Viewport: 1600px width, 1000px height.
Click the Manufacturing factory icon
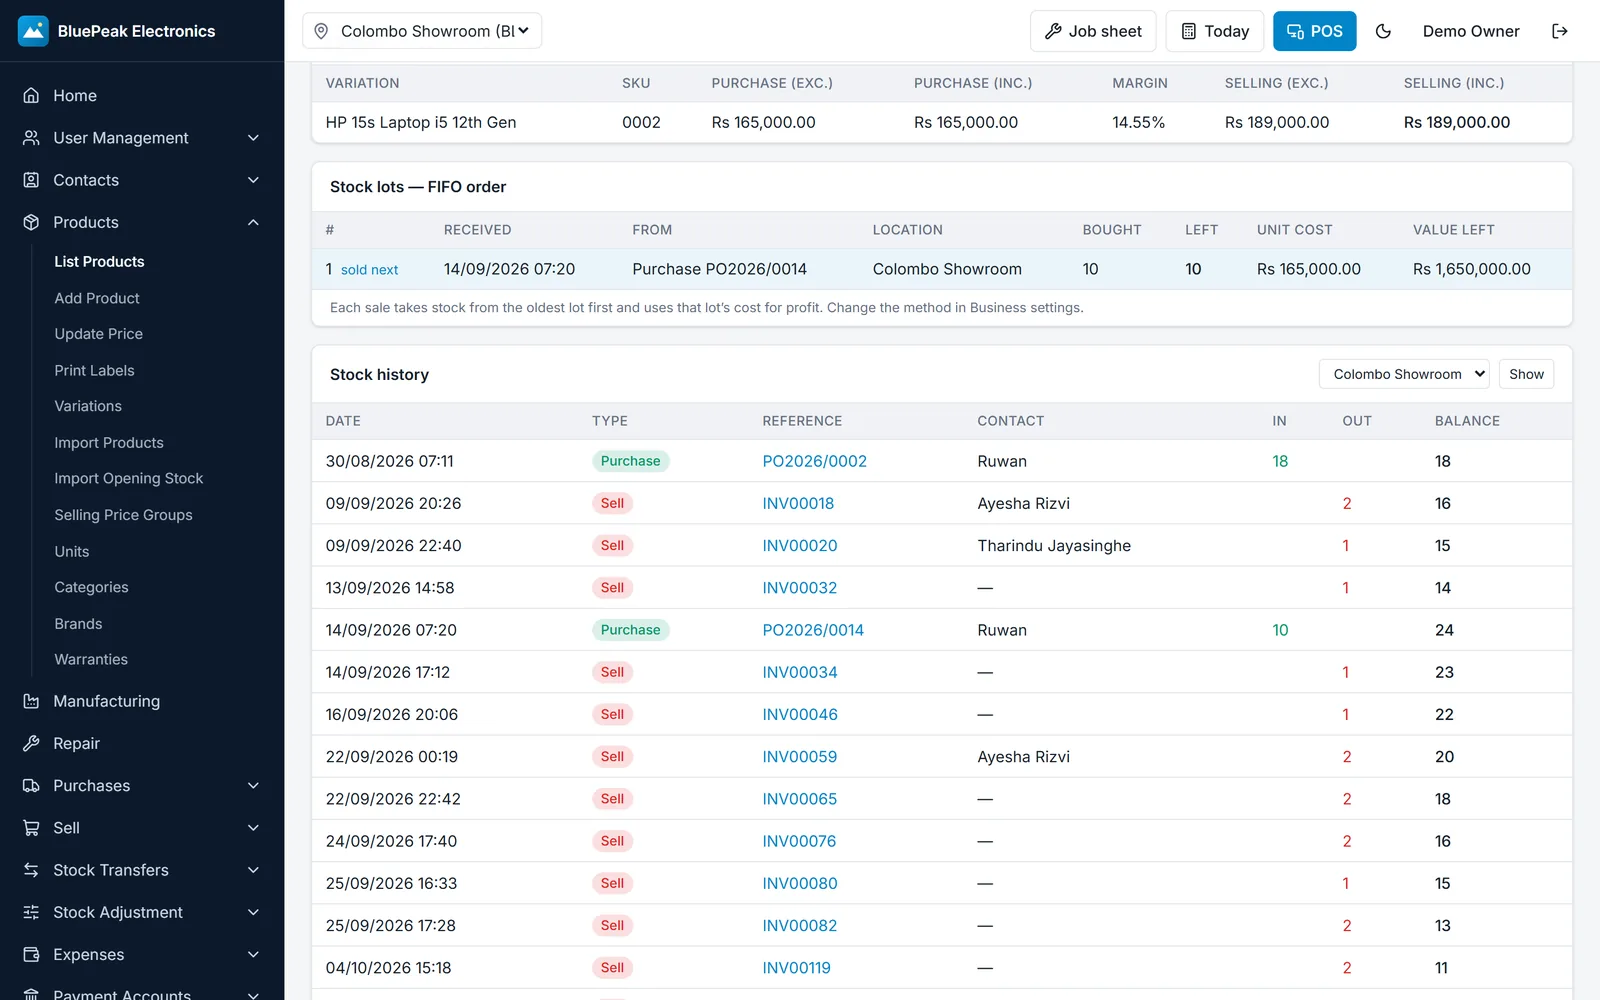(x=31, y=701)
